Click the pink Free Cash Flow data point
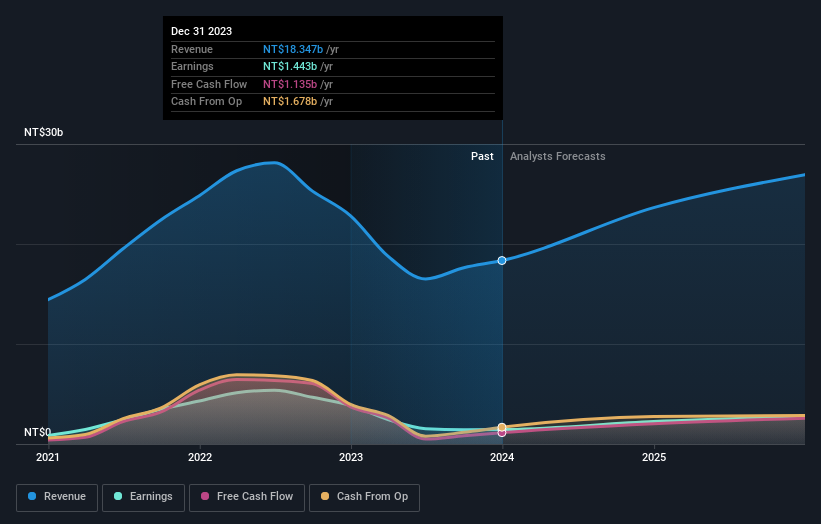This screenshot has height=524, width=821. click(x=502, y=433)
